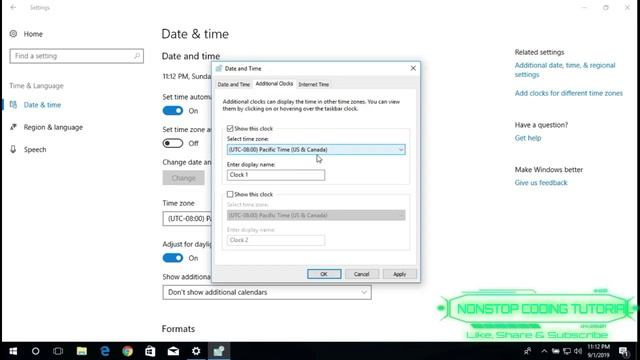Image resolution: width=640 pixels, height=360 pixels.
Task: Close the Date and Time dialog
Action: (413, 68)
